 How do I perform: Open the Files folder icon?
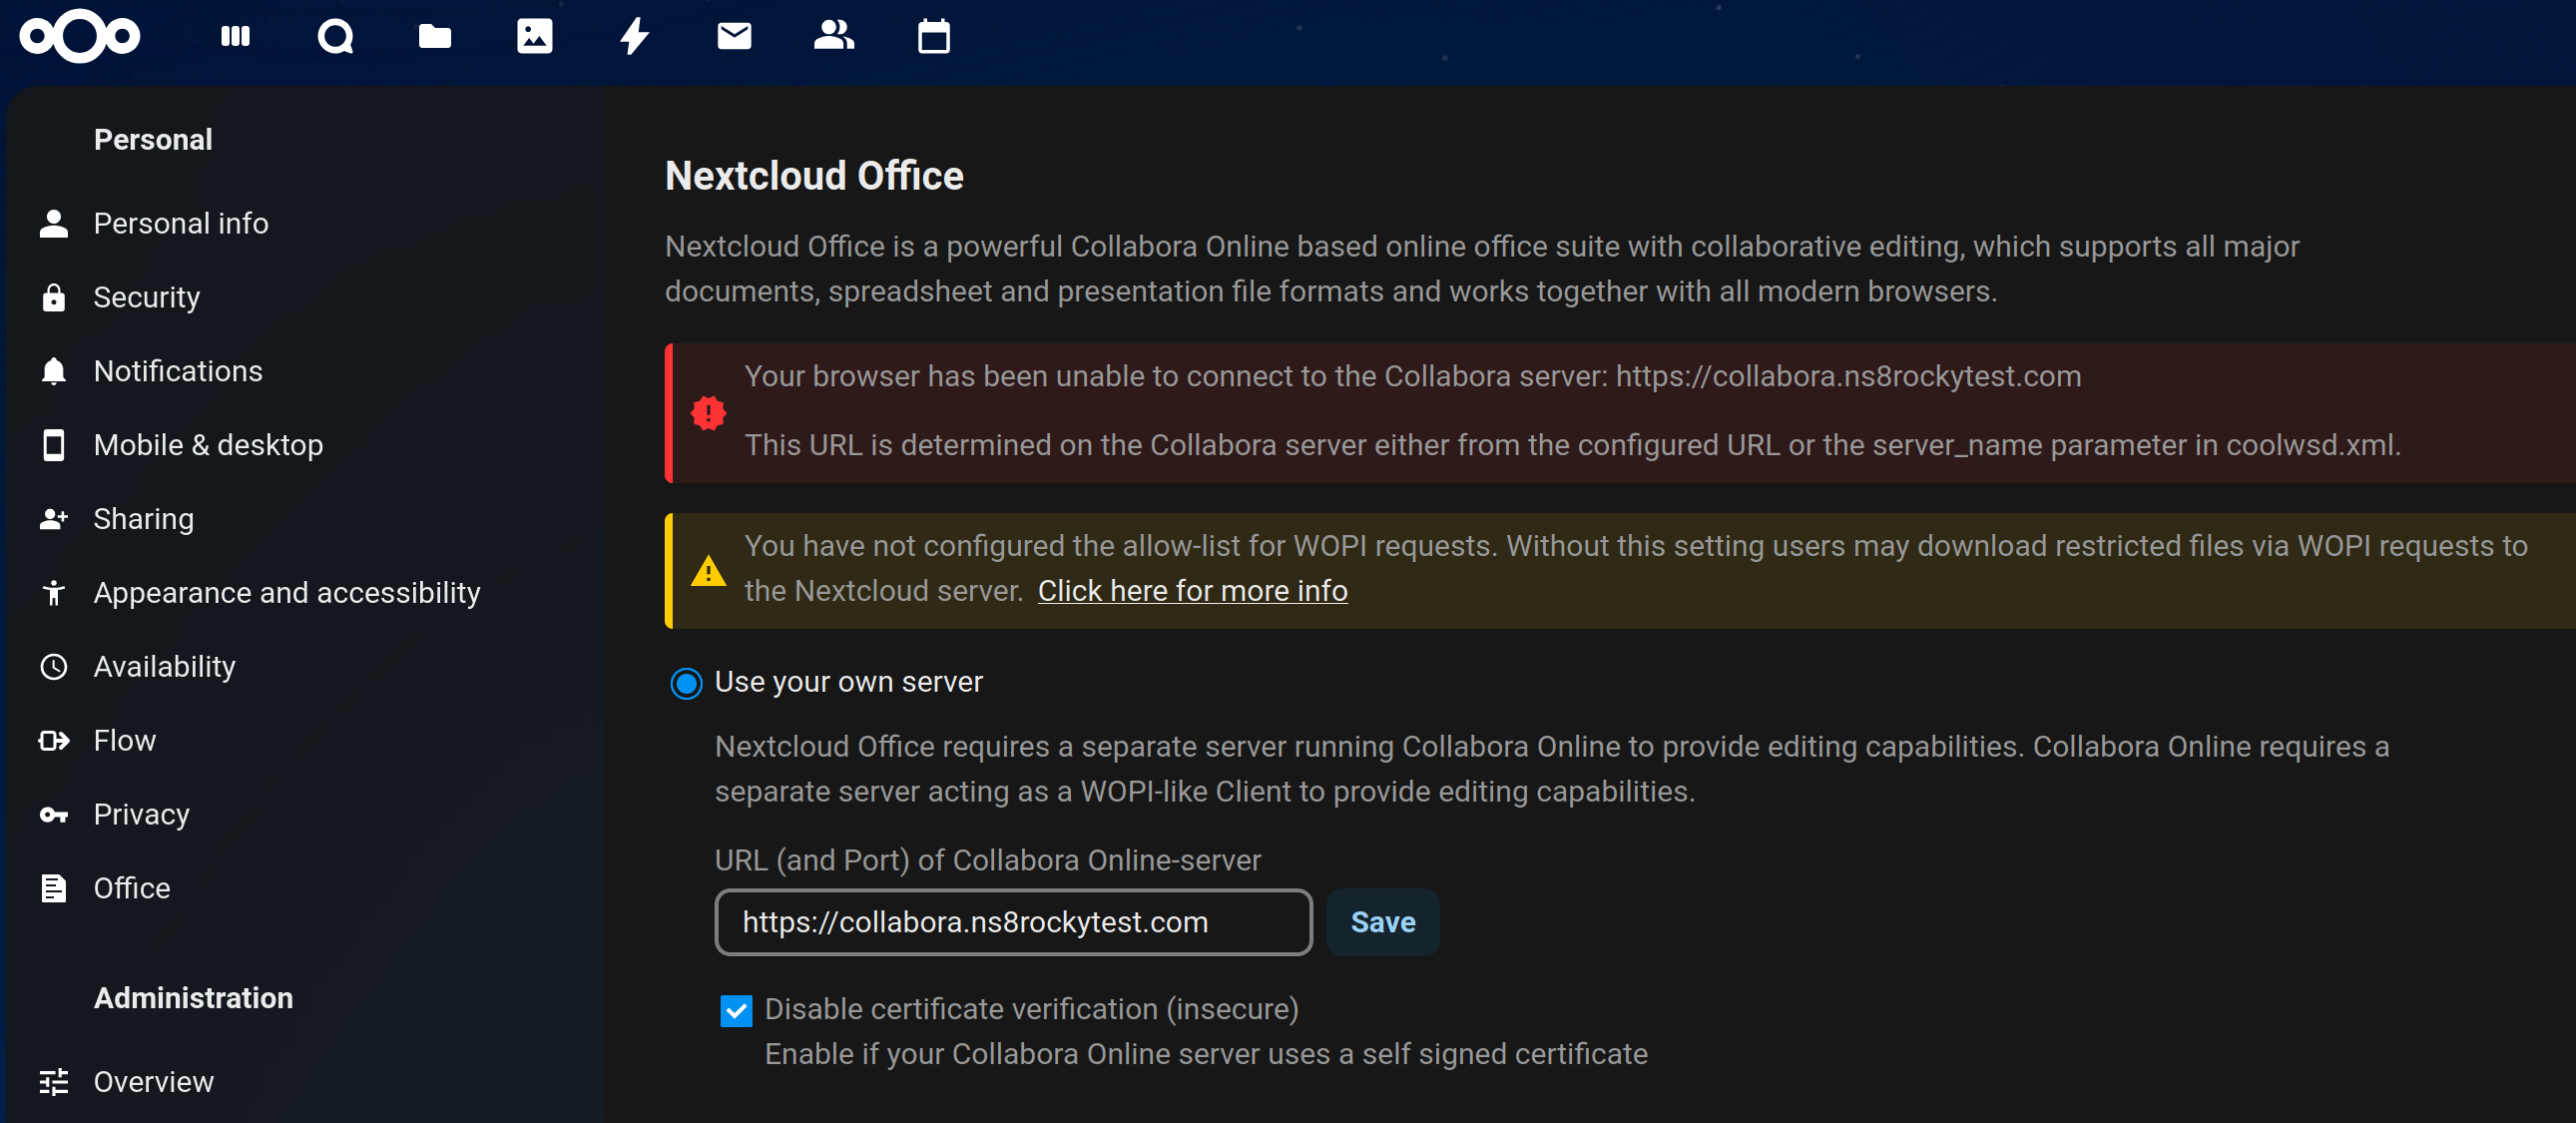pos(435,36)
